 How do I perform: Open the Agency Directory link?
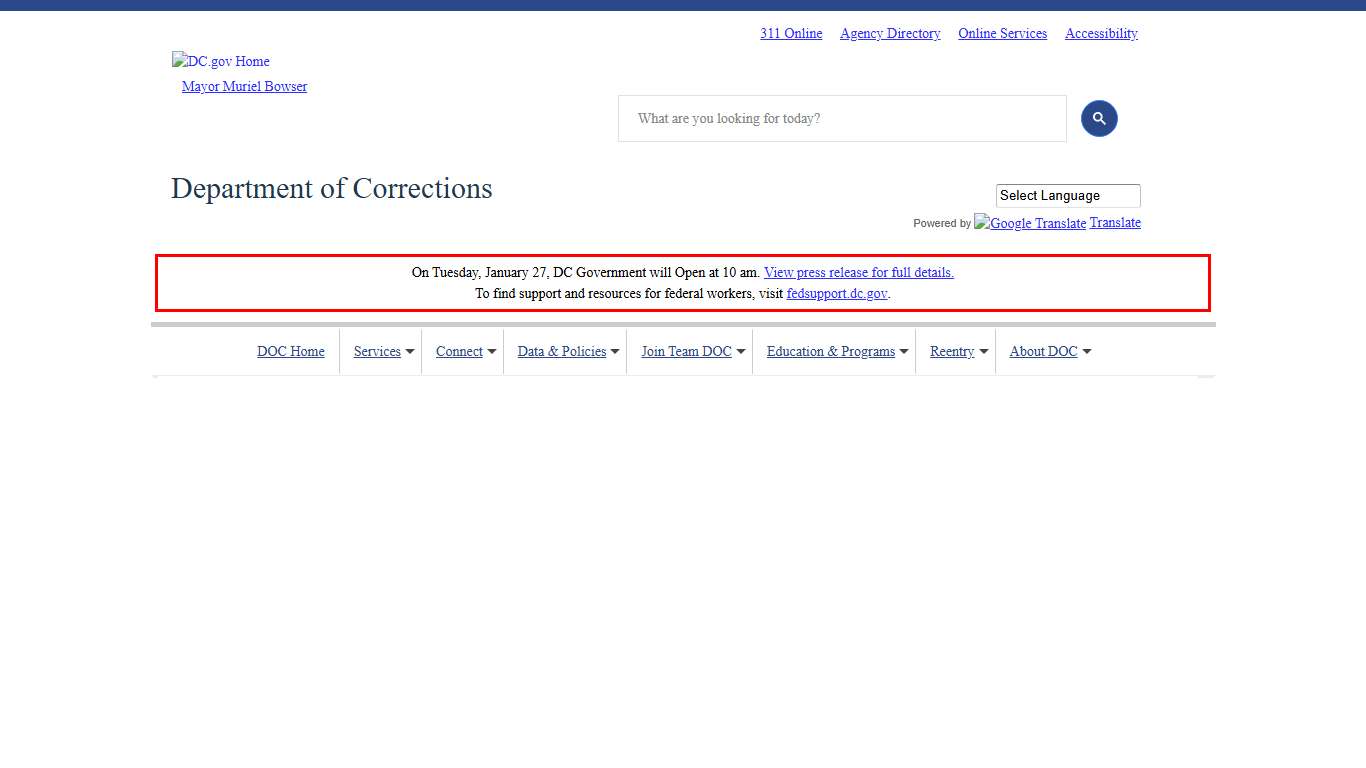click(890, 34)
